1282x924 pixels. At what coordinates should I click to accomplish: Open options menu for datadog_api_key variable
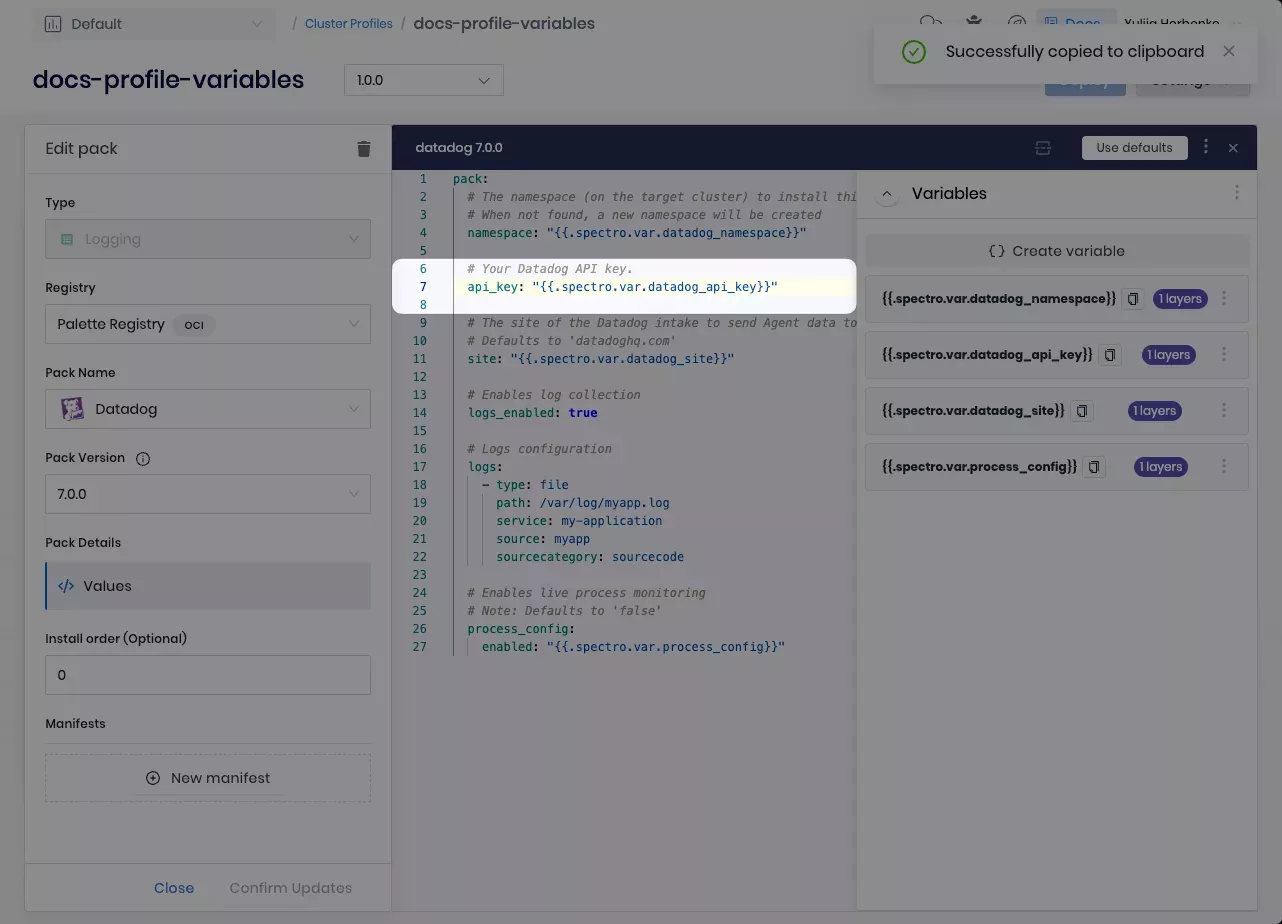1224,355
